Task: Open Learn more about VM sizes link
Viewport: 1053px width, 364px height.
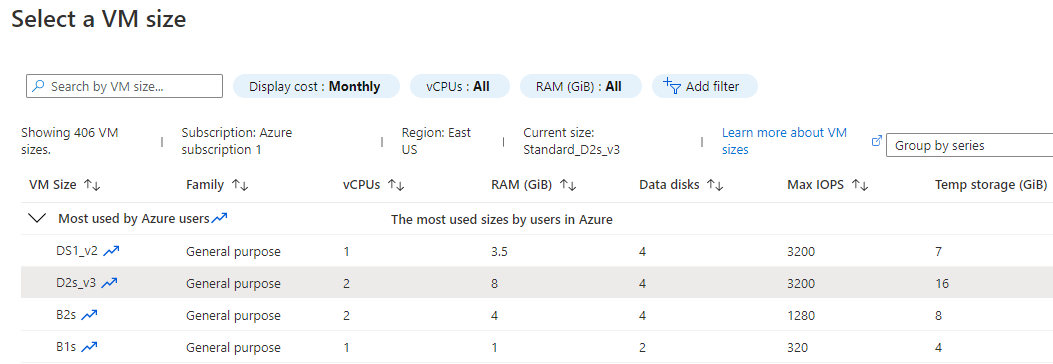Action: pyautogui.click(x=784, y=141)
